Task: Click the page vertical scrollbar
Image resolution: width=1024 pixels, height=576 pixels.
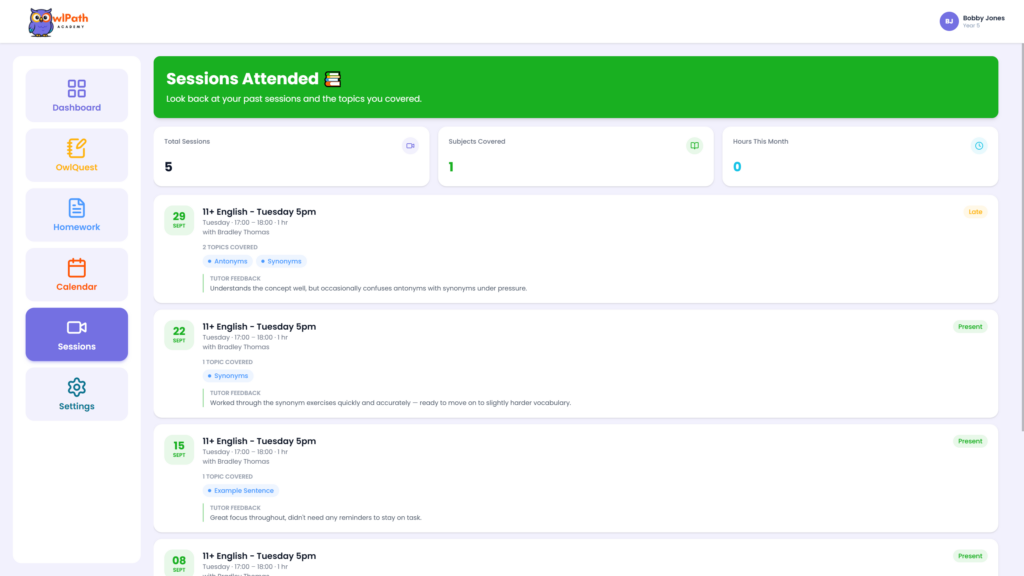Action: [x=1021, y=236]
